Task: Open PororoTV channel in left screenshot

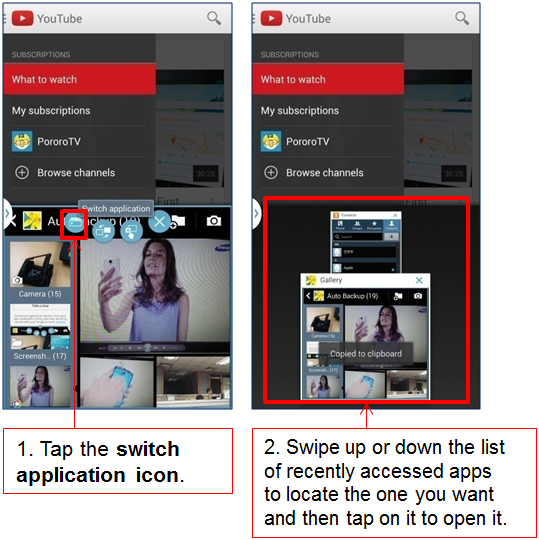Action: pos(80,142)
